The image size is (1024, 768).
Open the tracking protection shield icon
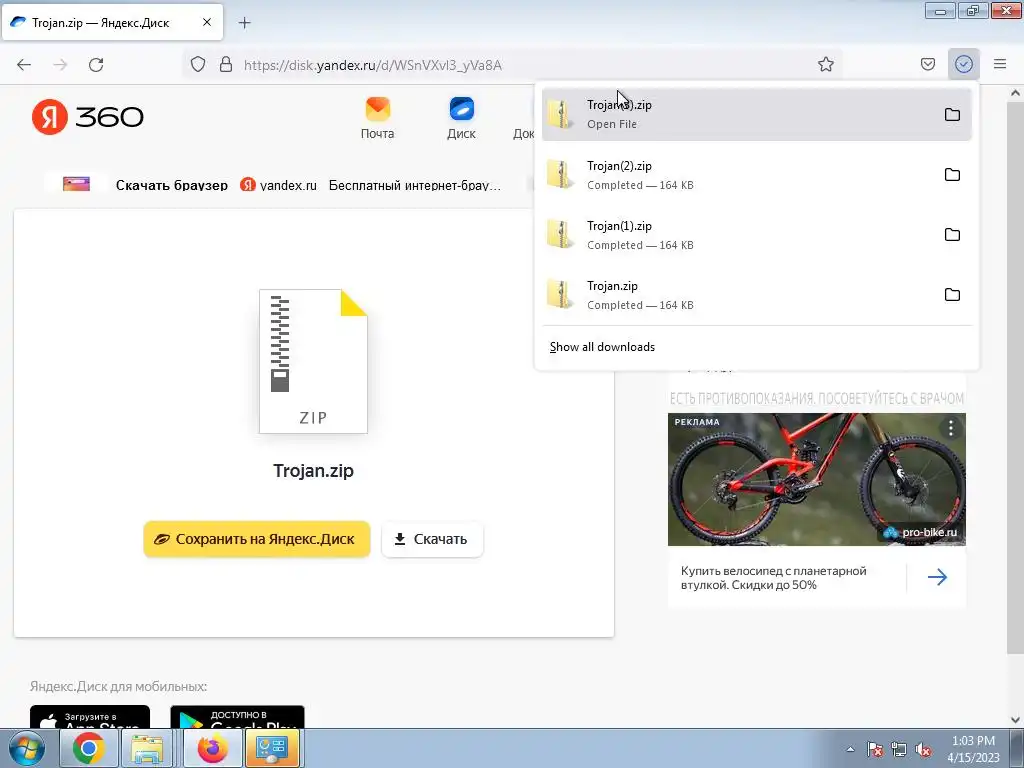click(x=198, y=65)
